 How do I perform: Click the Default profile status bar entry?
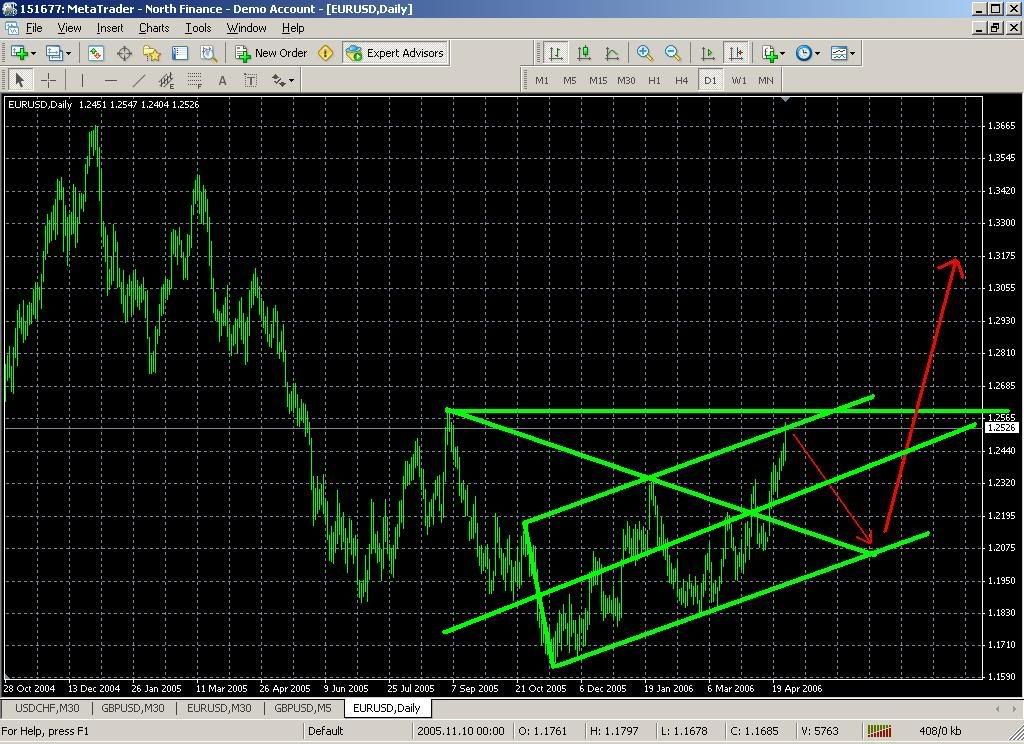325,731
